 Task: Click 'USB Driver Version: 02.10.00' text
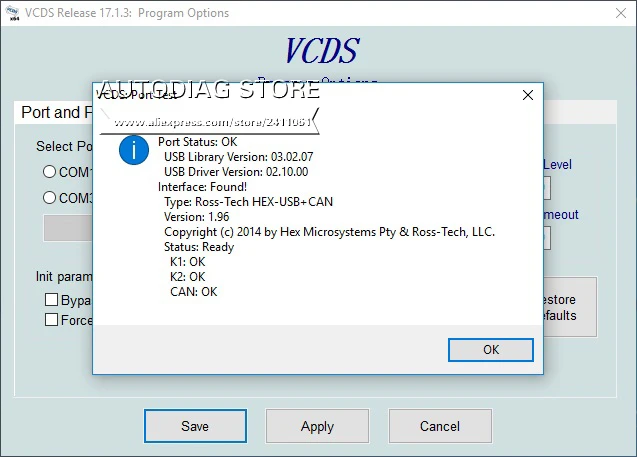[x=236, y=172]
